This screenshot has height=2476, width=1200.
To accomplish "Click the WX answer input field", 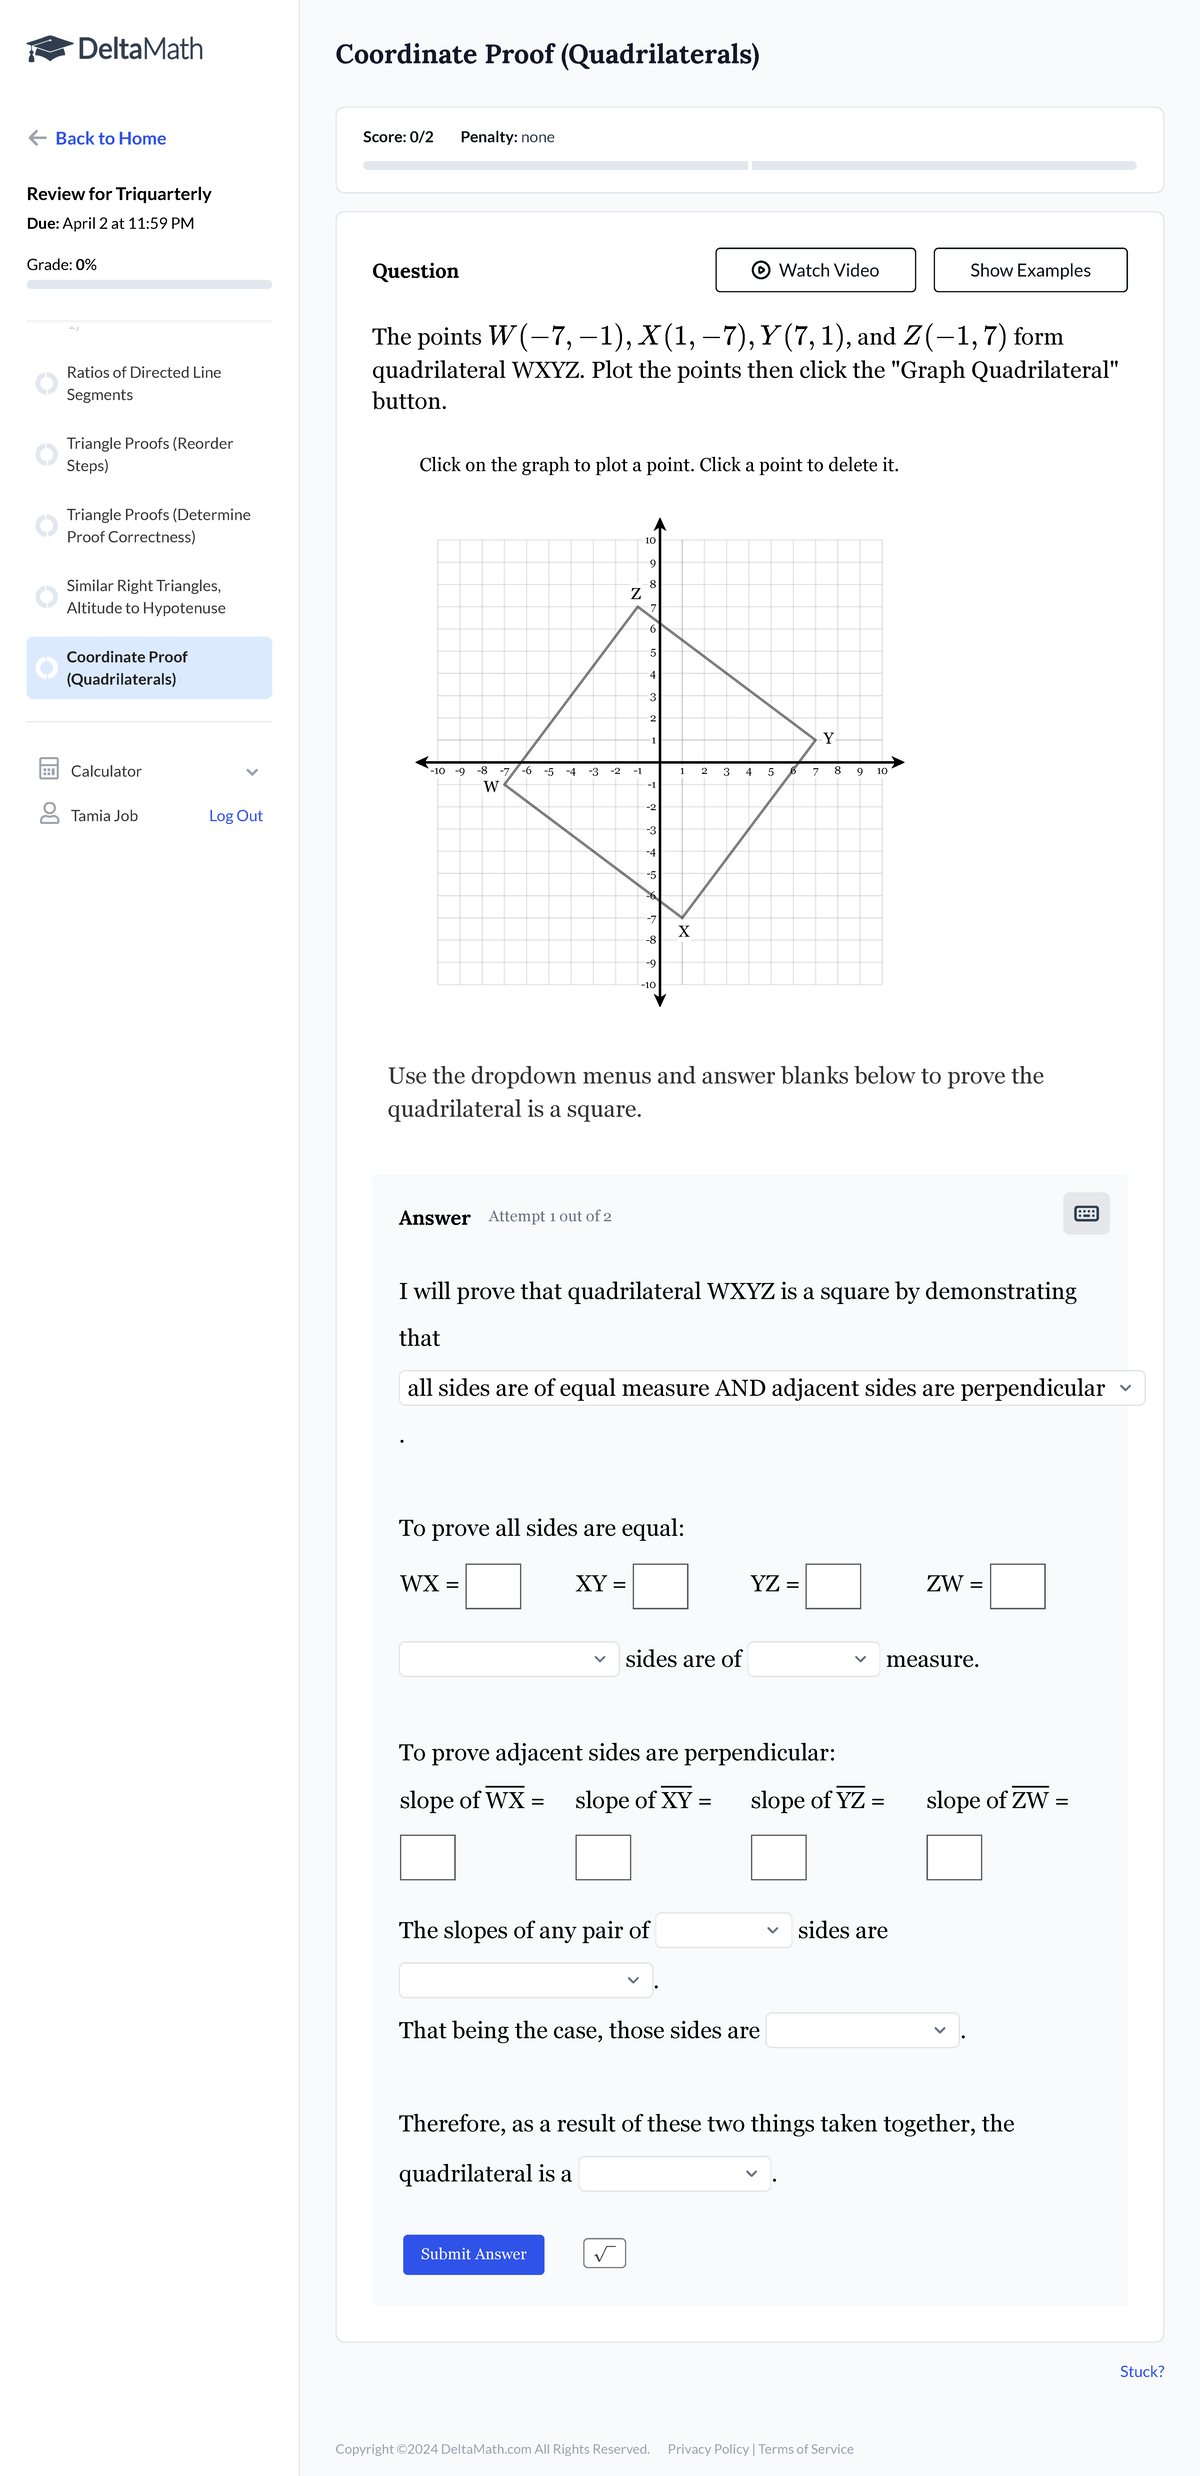I will [x=493, y=1585].
